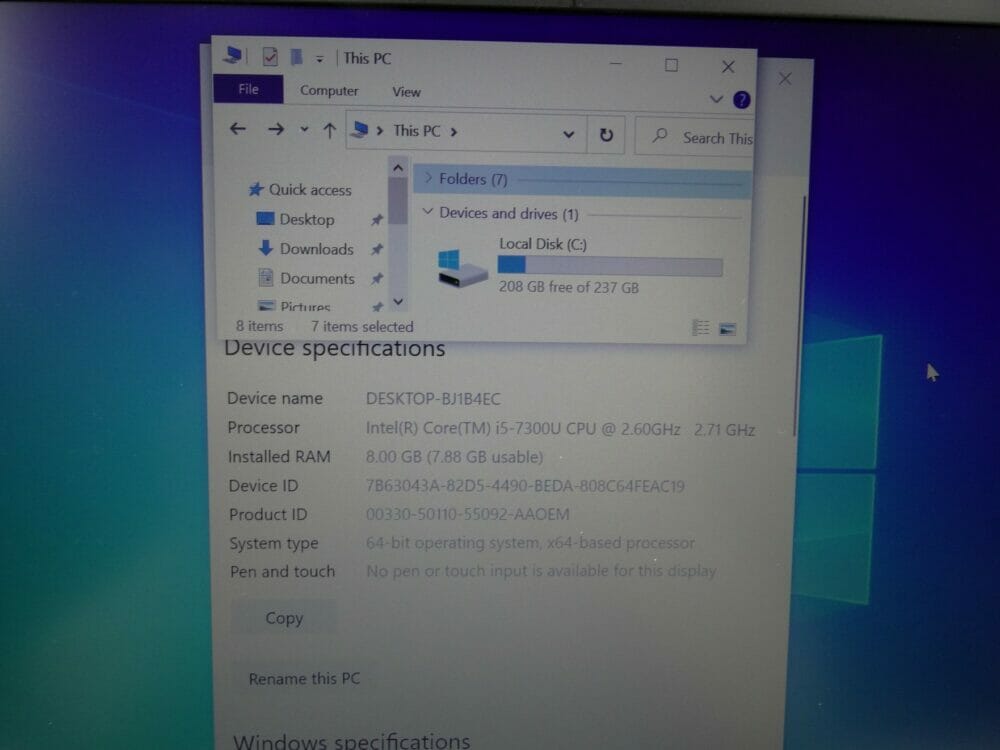Expand the Folders (7) group

(x=428, y=178)
